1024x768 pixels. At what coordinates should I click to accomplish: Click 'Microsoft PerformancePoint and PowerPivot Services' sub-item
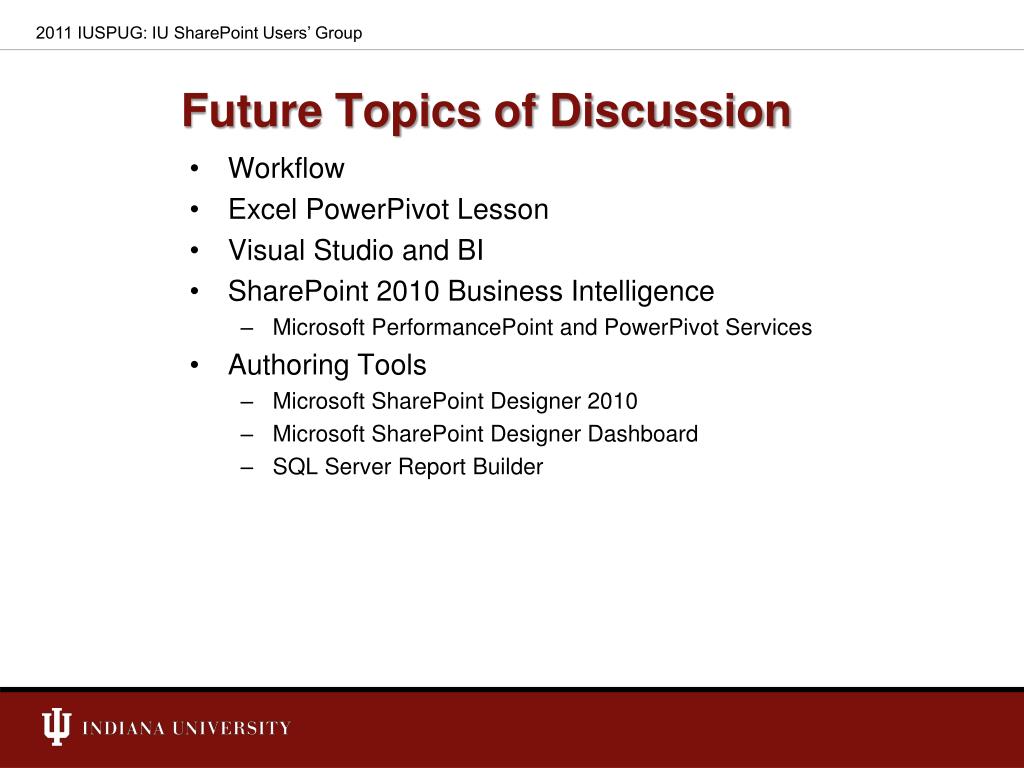click(x=542, y=327)
